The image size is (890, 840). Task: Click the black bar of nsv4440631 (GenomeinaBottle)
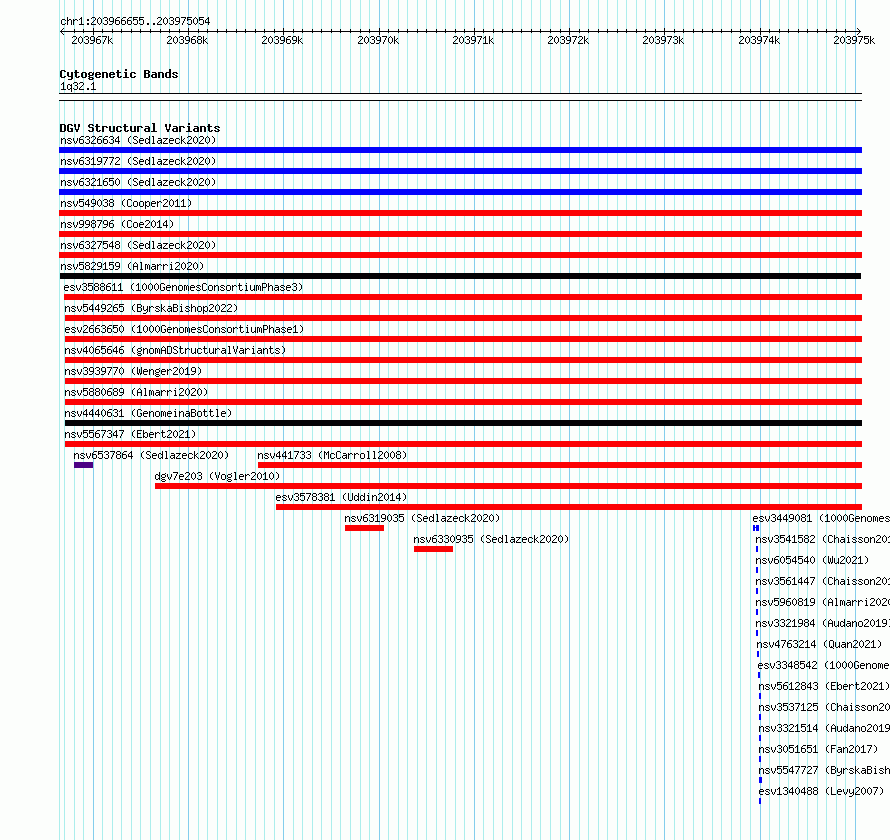[x=463, y=423]
